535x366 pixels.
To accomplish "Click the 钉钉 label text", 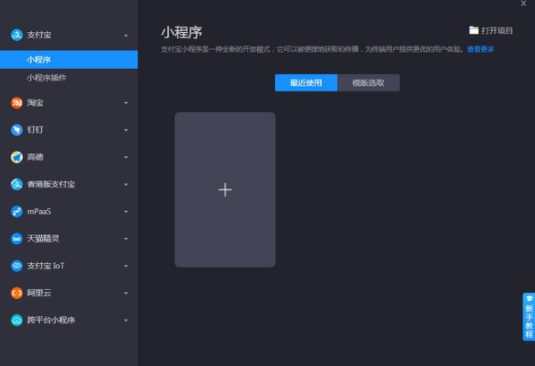I will coord(35,130).
